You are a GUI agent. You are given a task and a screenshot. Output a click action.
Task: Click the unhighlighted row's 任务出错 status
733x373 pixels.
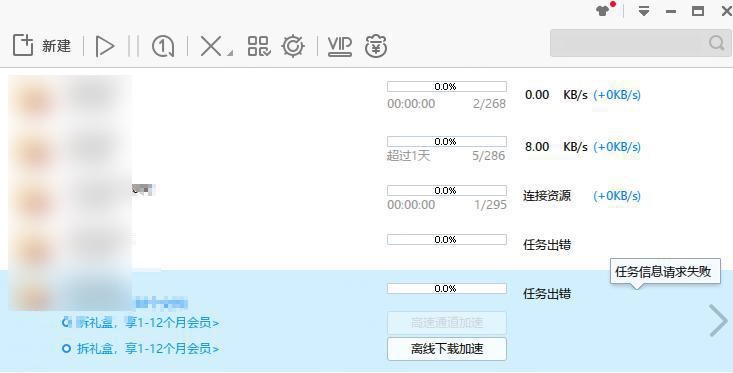tap(547, 245)
